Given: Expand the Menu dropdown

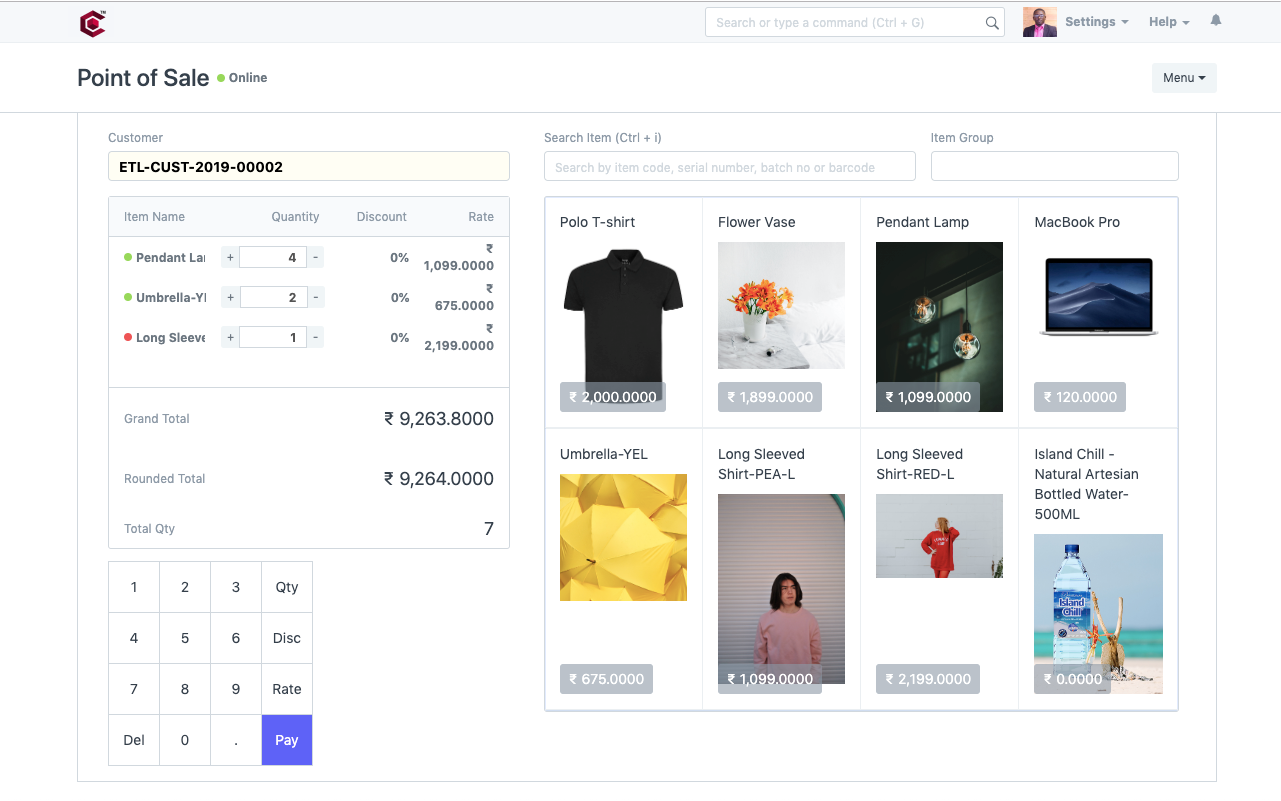Looking at the screenshot, I should (1183, 77).
